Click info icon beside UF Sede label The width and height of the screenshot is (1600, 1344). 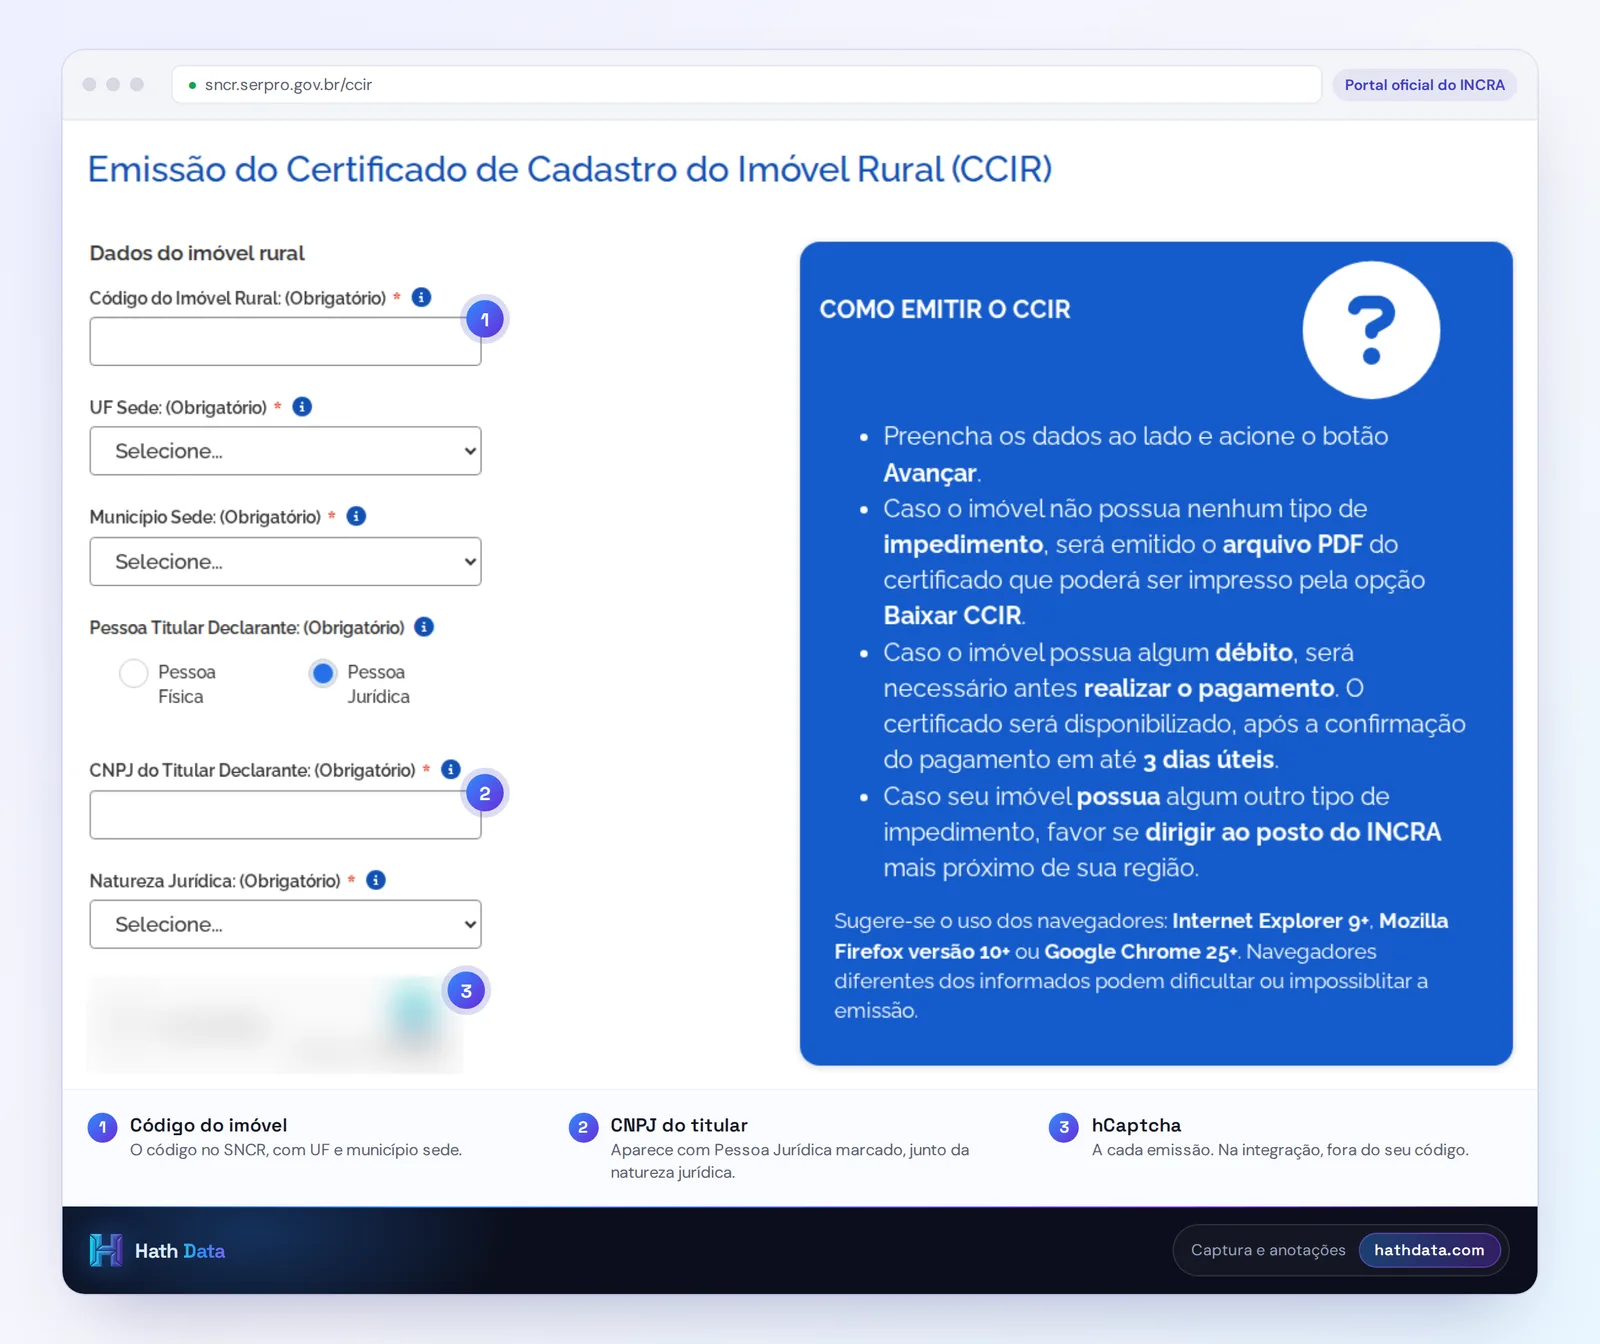coord(302,406)
